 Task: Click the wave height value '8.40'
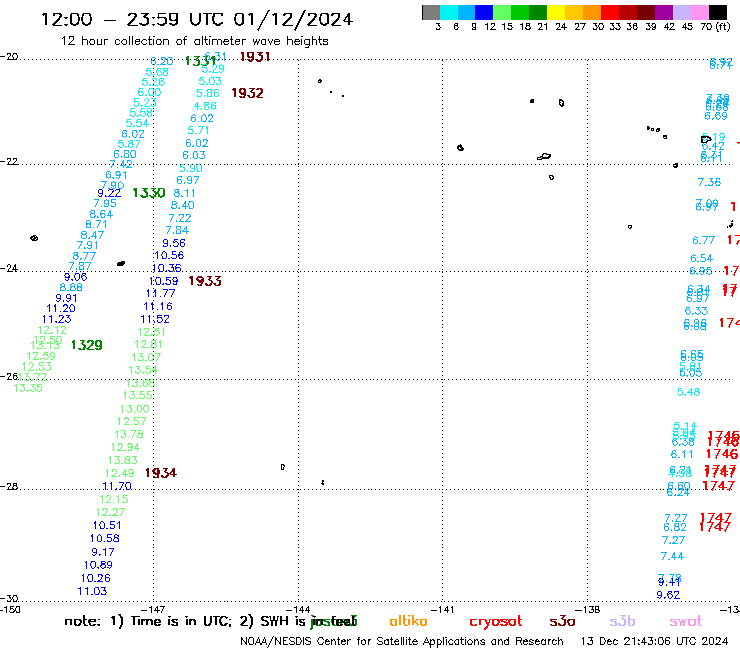pyautogui.click(x=183, y=205)
